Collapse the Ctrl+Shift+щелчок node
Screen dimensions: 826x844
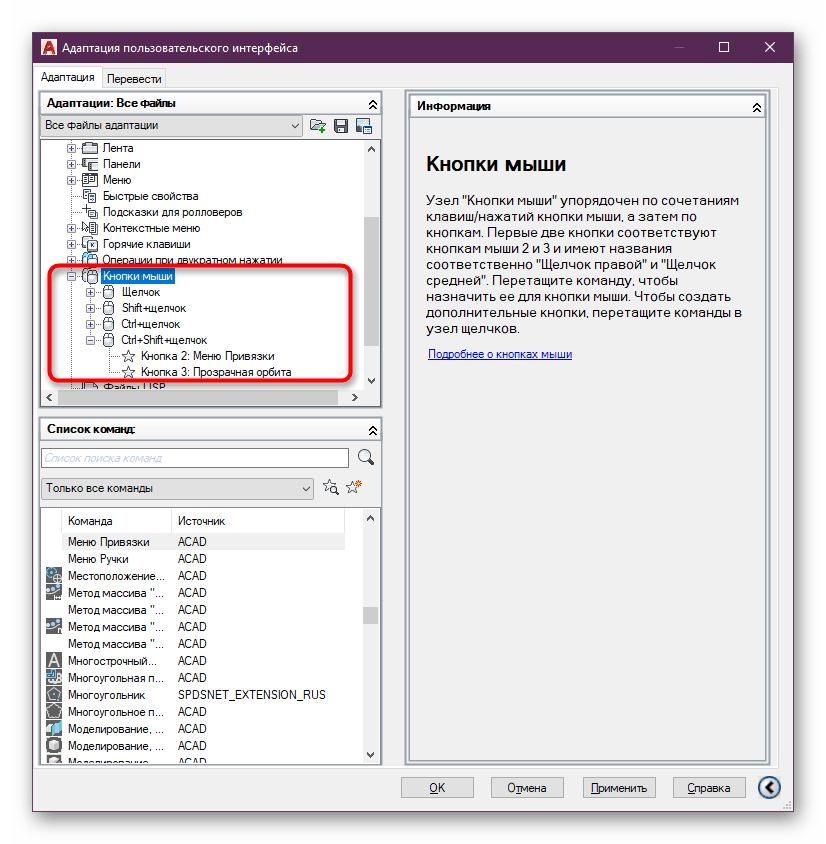pos(91,340)
